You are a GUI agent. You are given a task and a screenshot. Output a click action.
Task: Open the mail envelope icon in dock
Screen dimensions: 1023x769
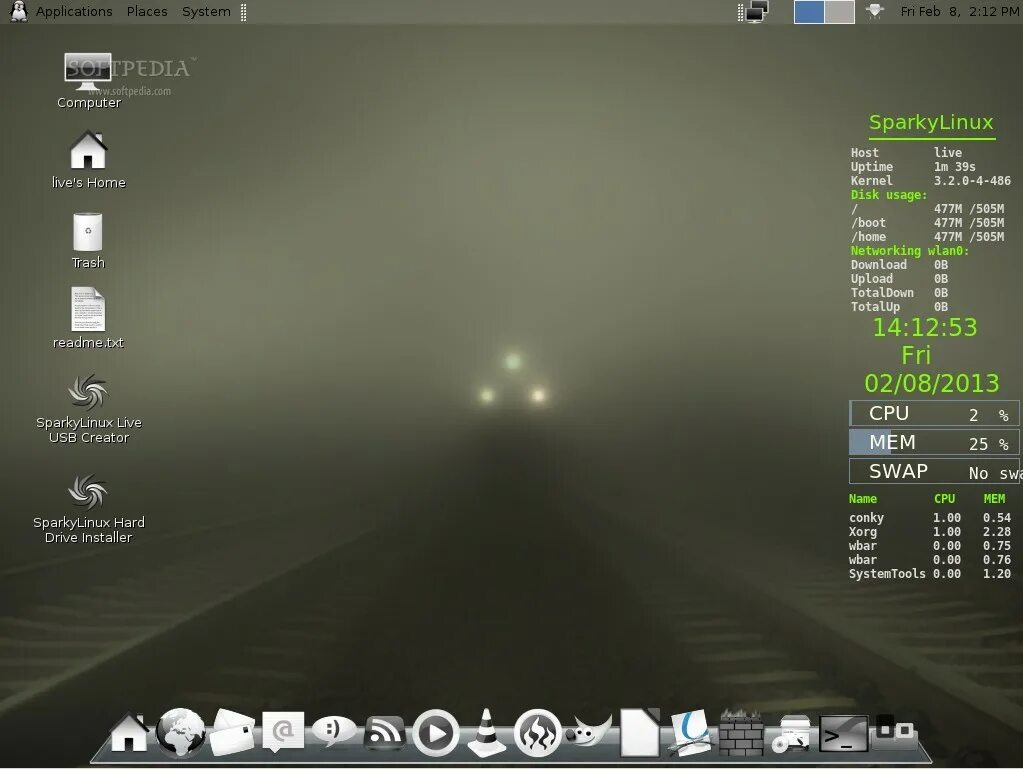(232, 732)
